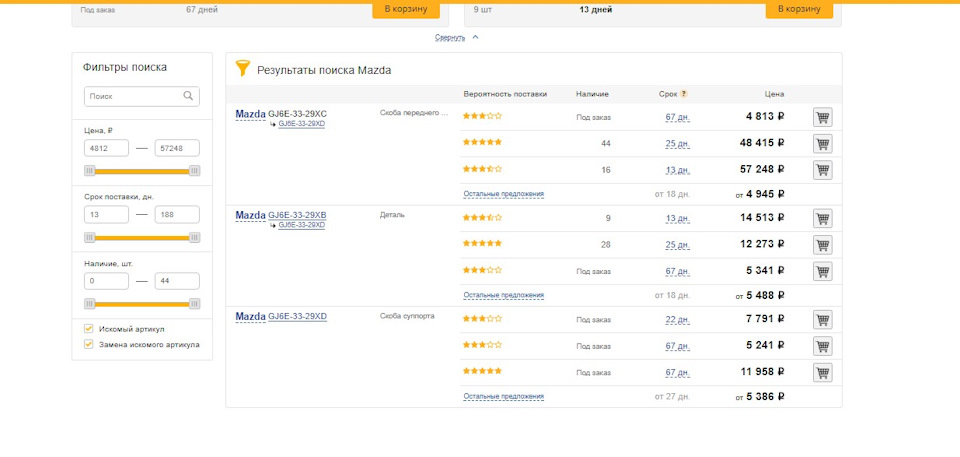Open the Mazda brand link for GJ6E-33-29XD row
960x457 pixels.
[x=250, y=316]
